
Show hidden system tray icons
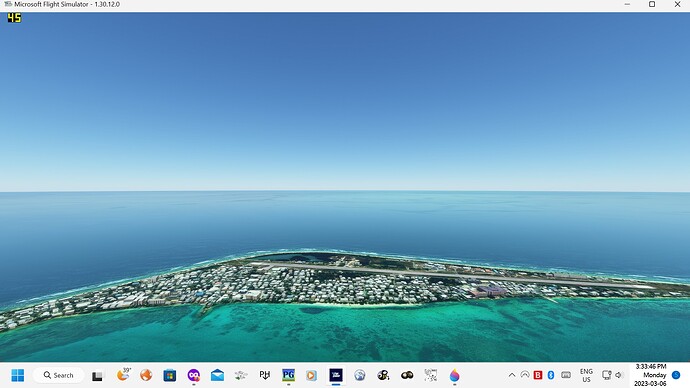coord(512,375)
